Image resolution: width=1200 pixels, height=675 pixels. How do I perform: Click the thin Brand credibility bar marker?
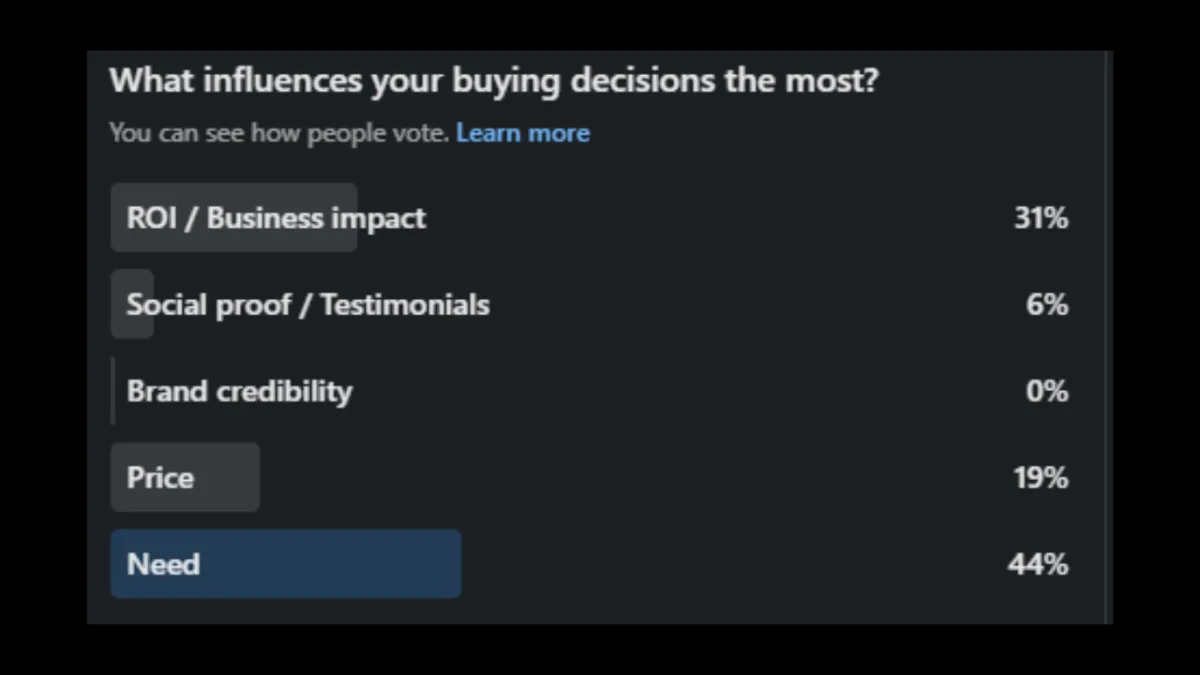coord(112,391)
